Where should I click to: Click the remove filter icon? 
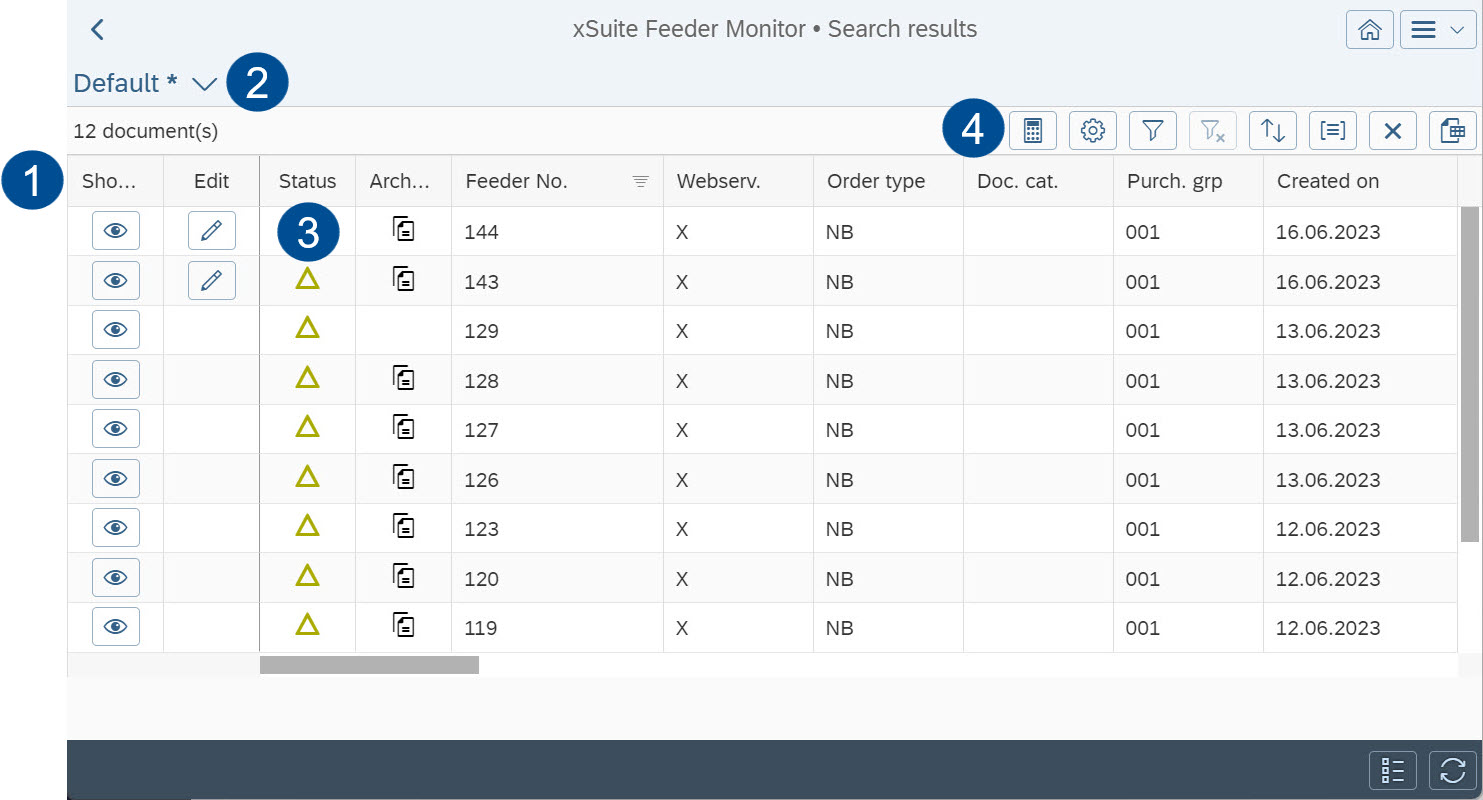(1212, 130)
